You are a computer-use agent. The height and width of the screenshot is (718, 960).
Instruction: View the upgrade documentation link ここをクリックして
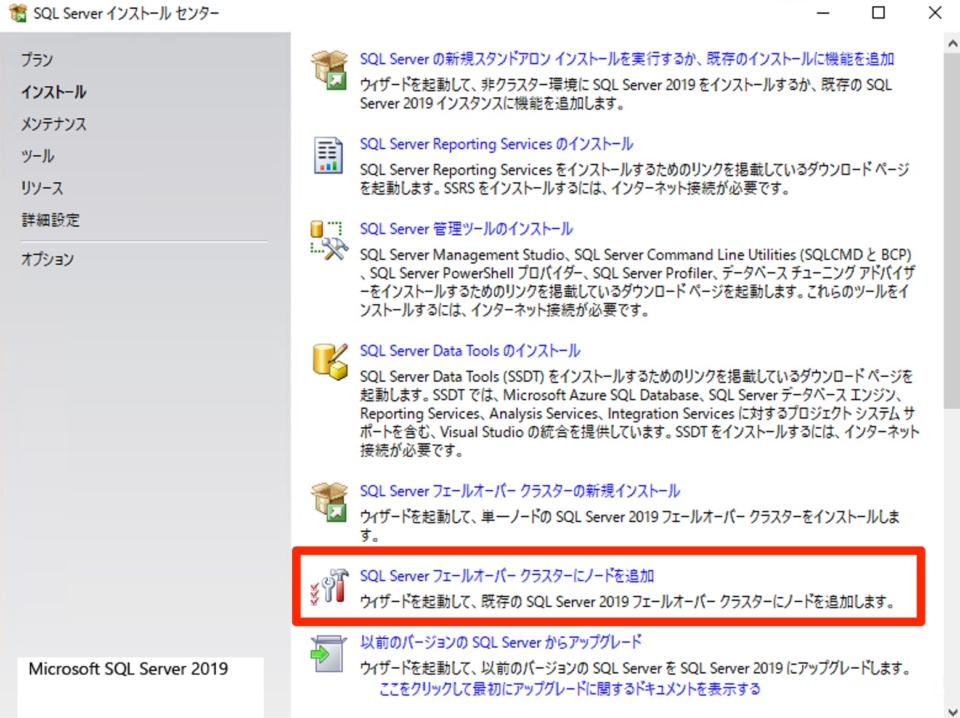[569, 689]
